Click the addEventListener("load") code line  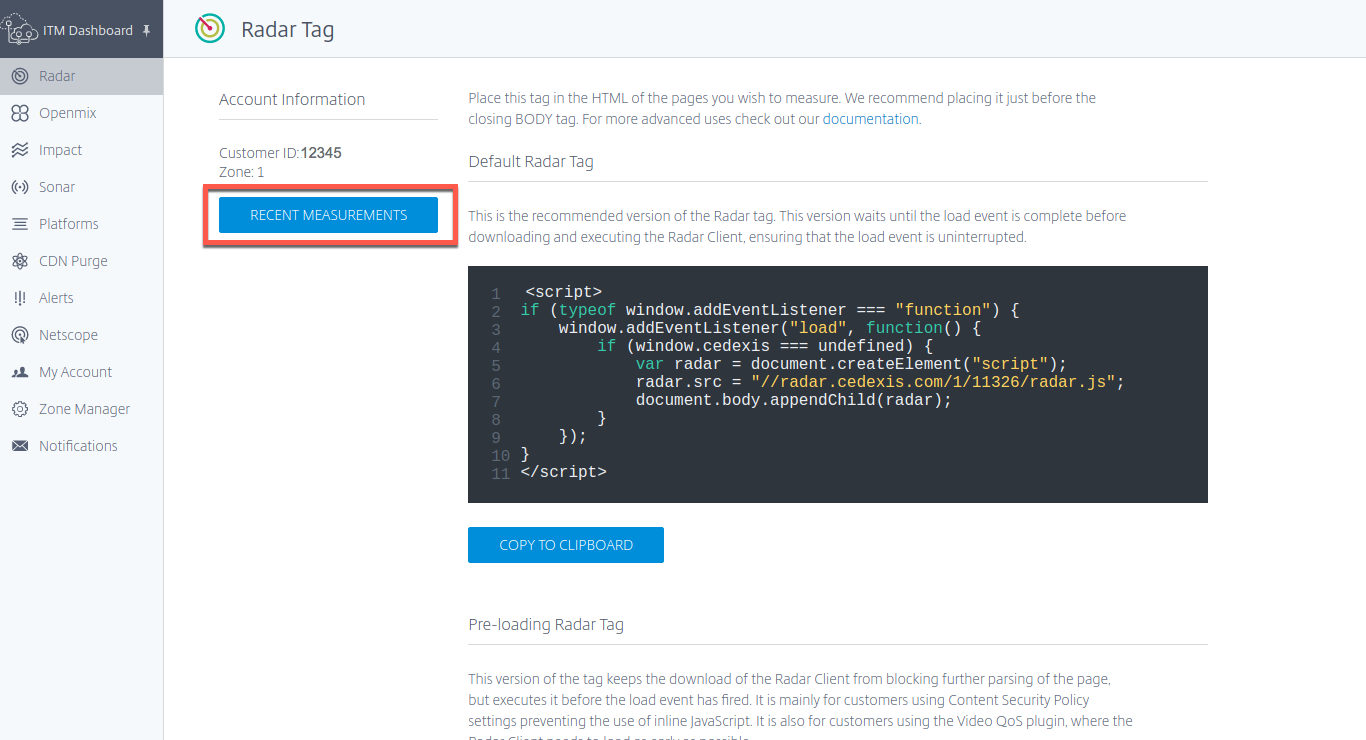(x=771, y=328)
